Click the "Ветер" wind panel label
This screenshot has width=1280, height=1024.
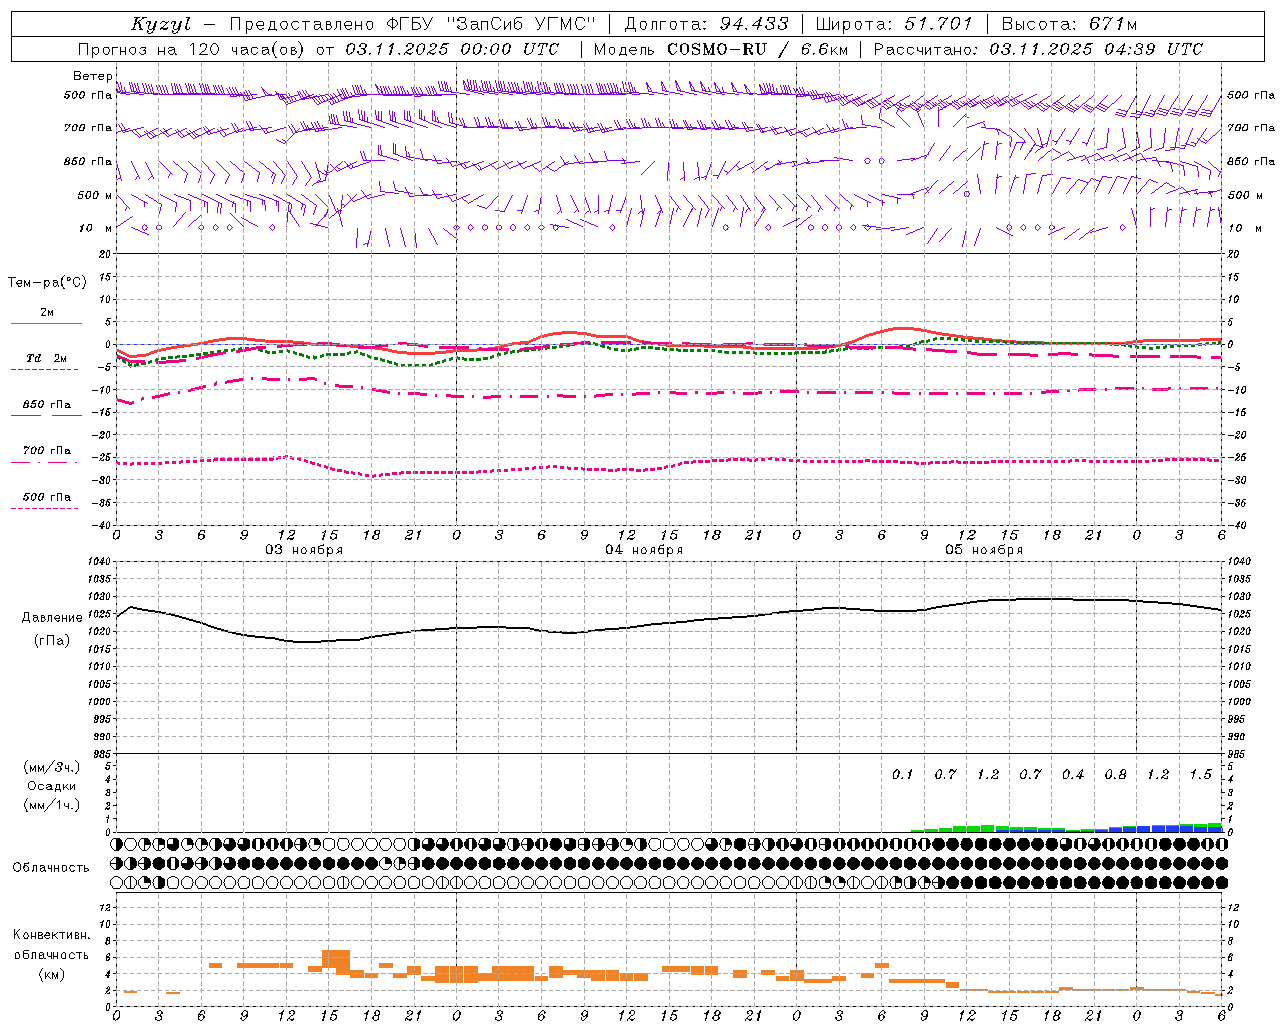click(92, 76)
